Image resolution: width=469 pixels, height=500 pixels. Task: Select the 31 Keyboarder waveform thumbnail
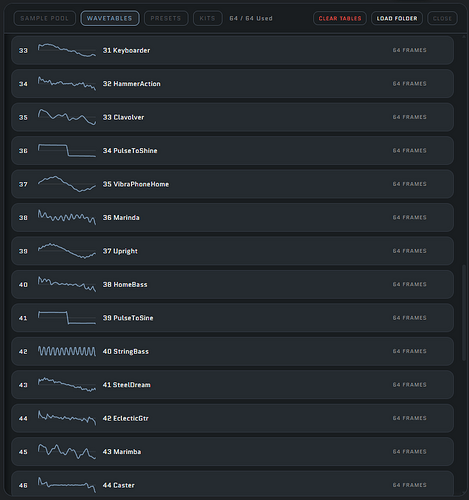67,50
